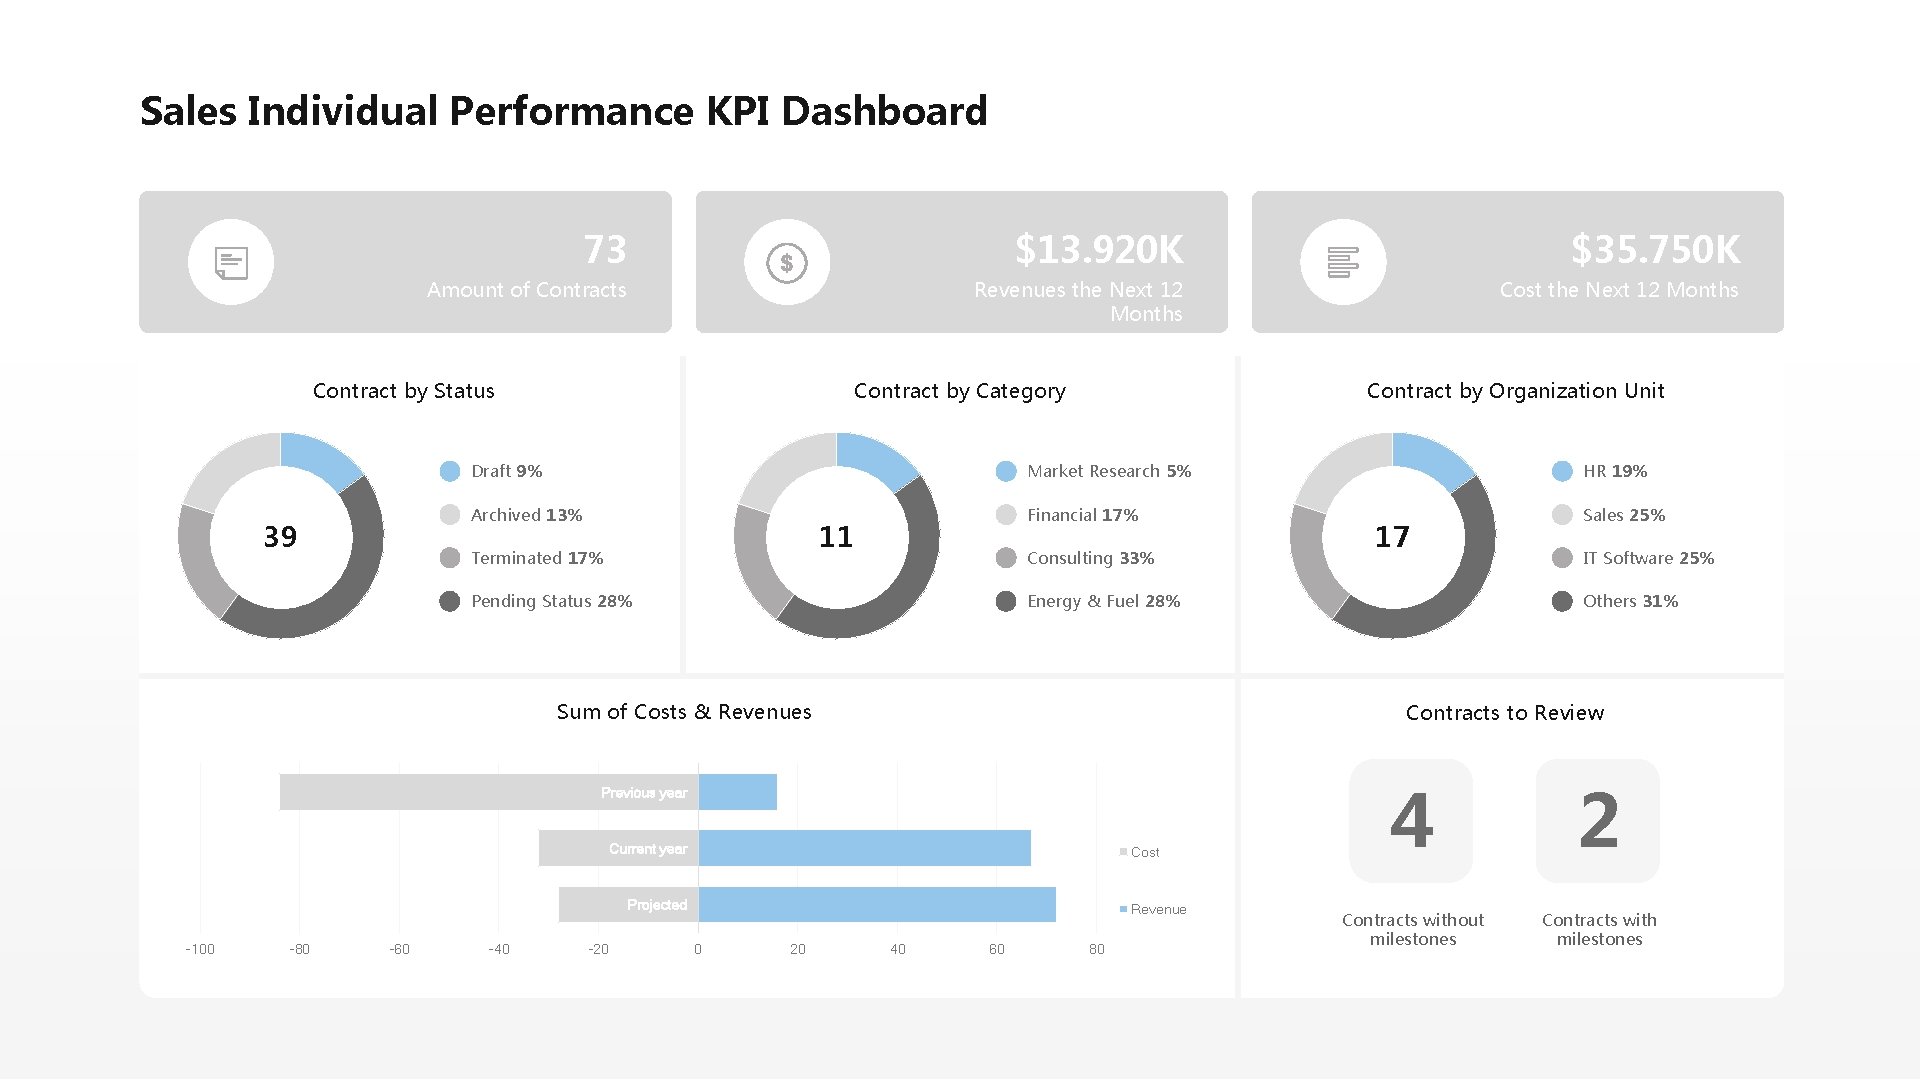
Task: Expand the Contract by Status chart
Action: point(404,391)
